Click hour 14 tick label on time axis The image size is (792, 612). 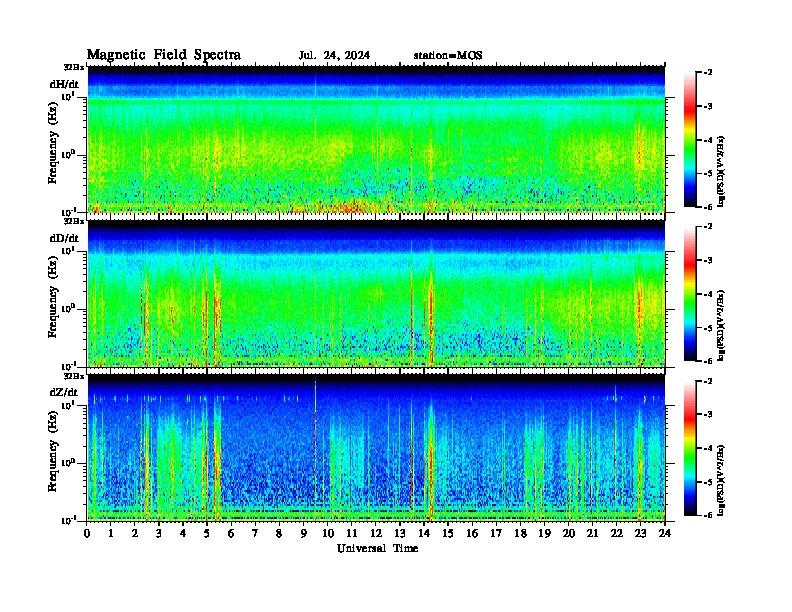424,534
